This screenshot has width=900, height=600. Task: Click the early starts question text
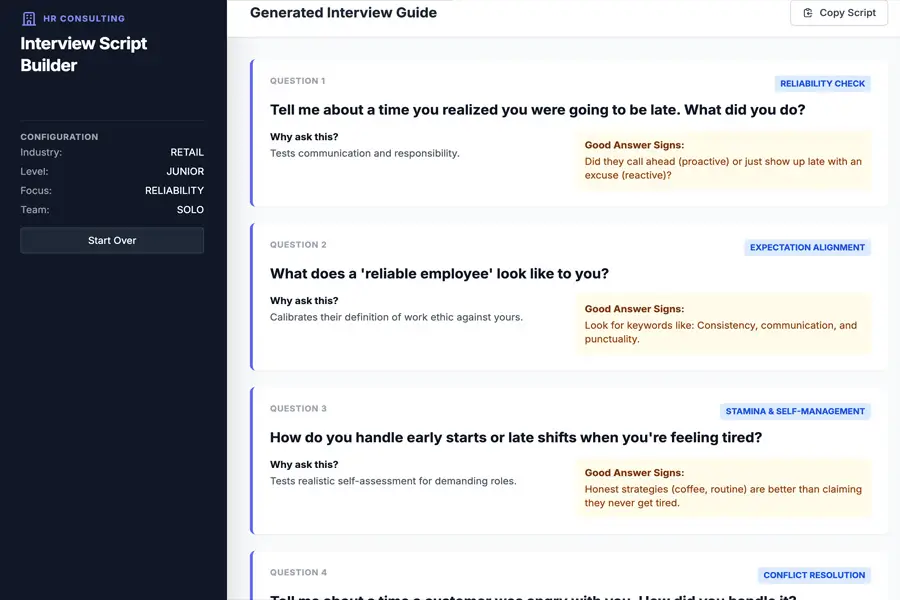(x=516, y=438)
